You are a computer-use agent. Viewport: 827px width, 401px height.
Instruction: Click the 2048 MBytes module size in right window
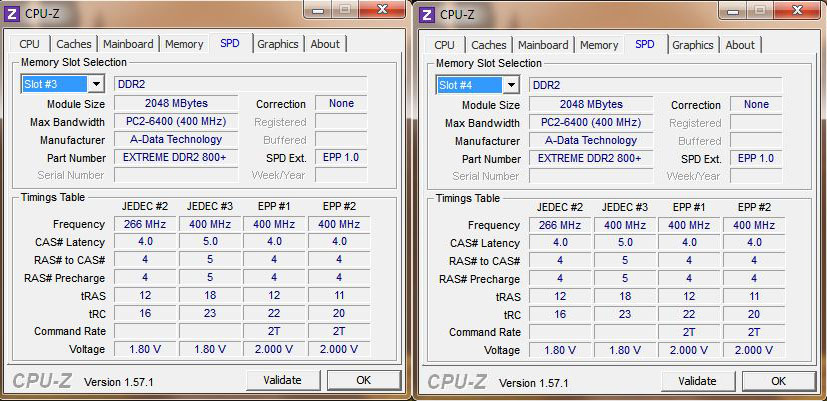591,104
